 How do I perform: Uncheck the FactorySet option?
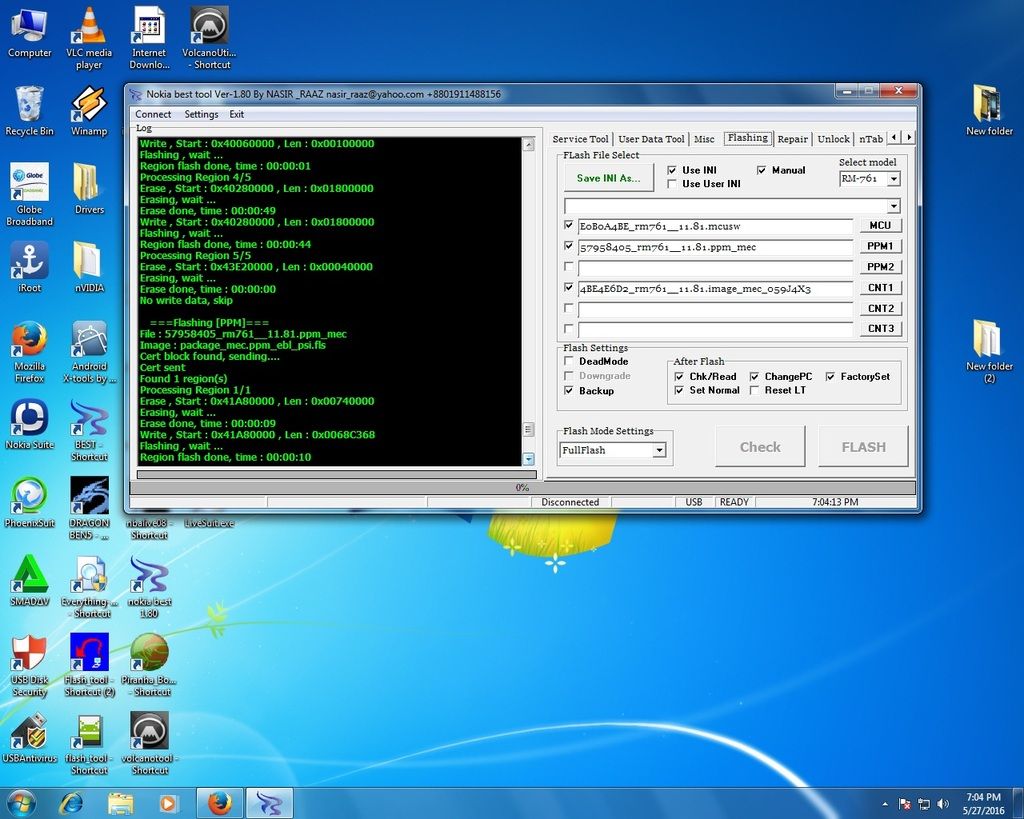[x=831, y=377]
